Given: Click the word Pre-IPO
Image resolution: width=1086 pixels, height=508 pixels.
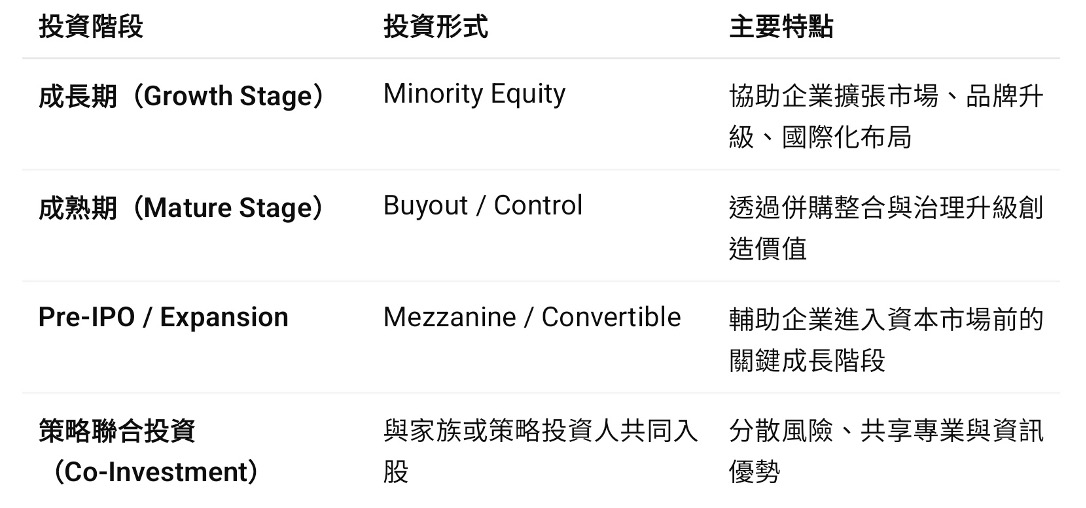Looking at the screenshot, I should [x=84, y=318].
